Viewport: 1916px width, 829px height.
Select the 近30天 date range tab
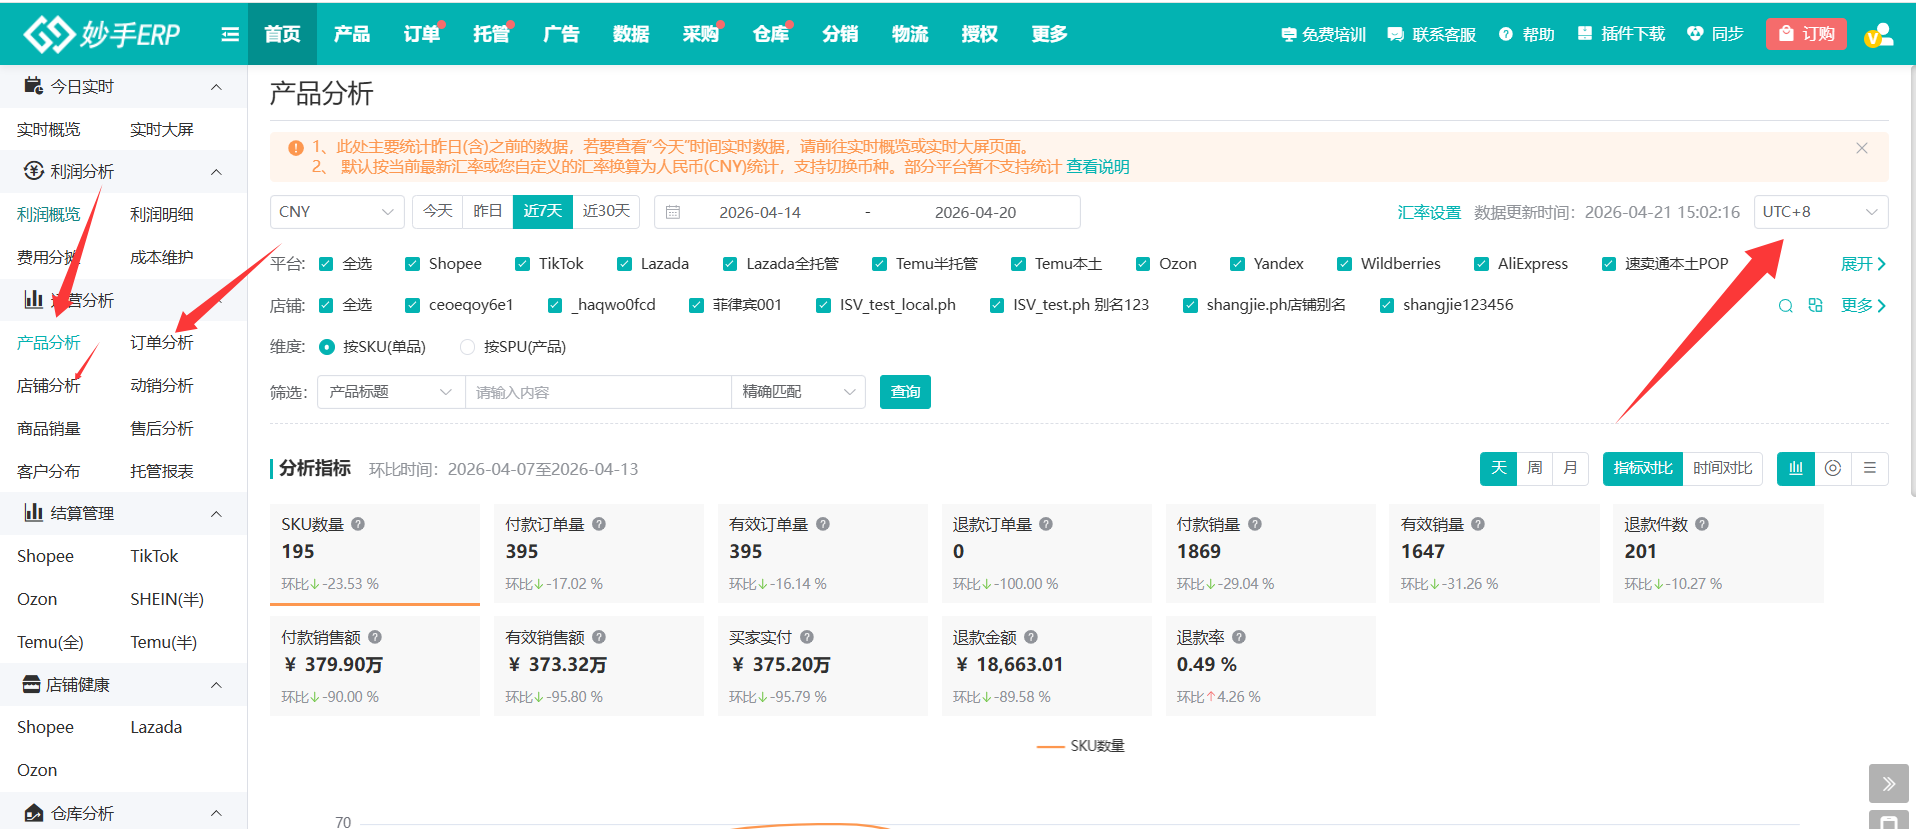606,211
